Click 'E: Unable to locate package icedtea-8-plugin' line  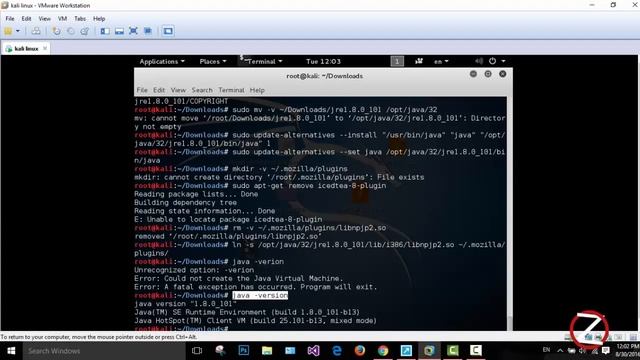click(x=228, y=219)
